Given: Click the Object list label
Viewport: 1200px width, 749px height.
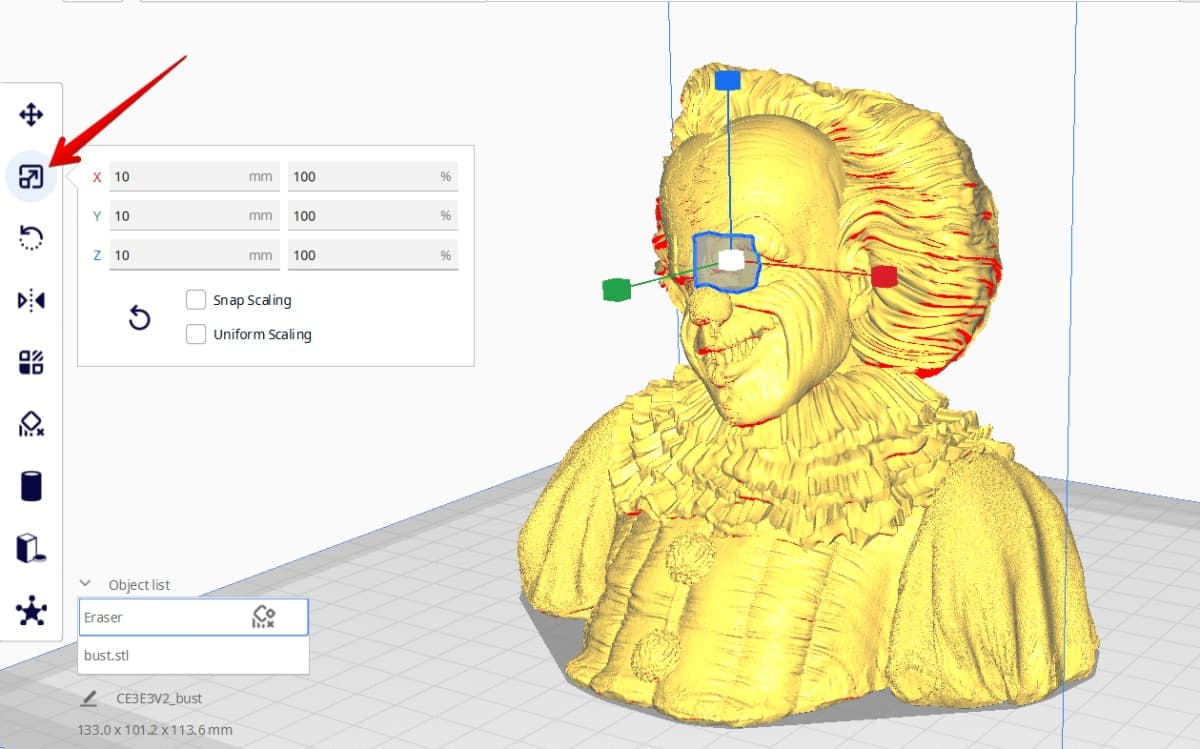Looking at the screenshot, I should coord(139,585).
